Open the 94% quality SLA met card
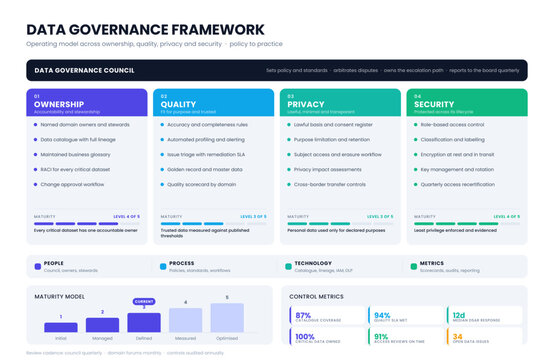Screen dimensions: 554x360 (406, 315)
